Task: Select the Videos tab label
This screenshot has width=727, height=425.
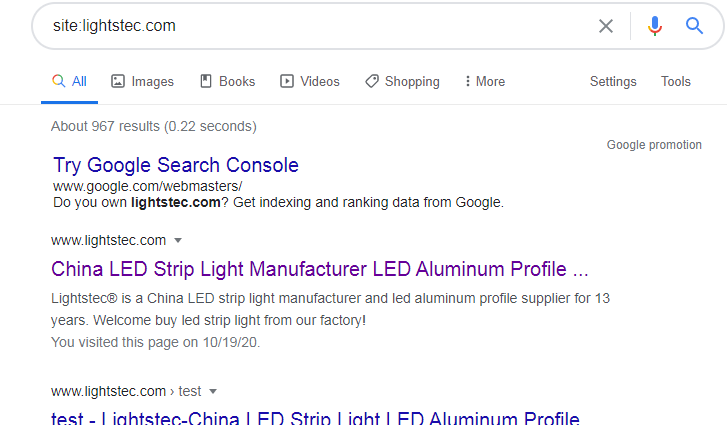Action: pyautogui.click(x=319, y=81)
